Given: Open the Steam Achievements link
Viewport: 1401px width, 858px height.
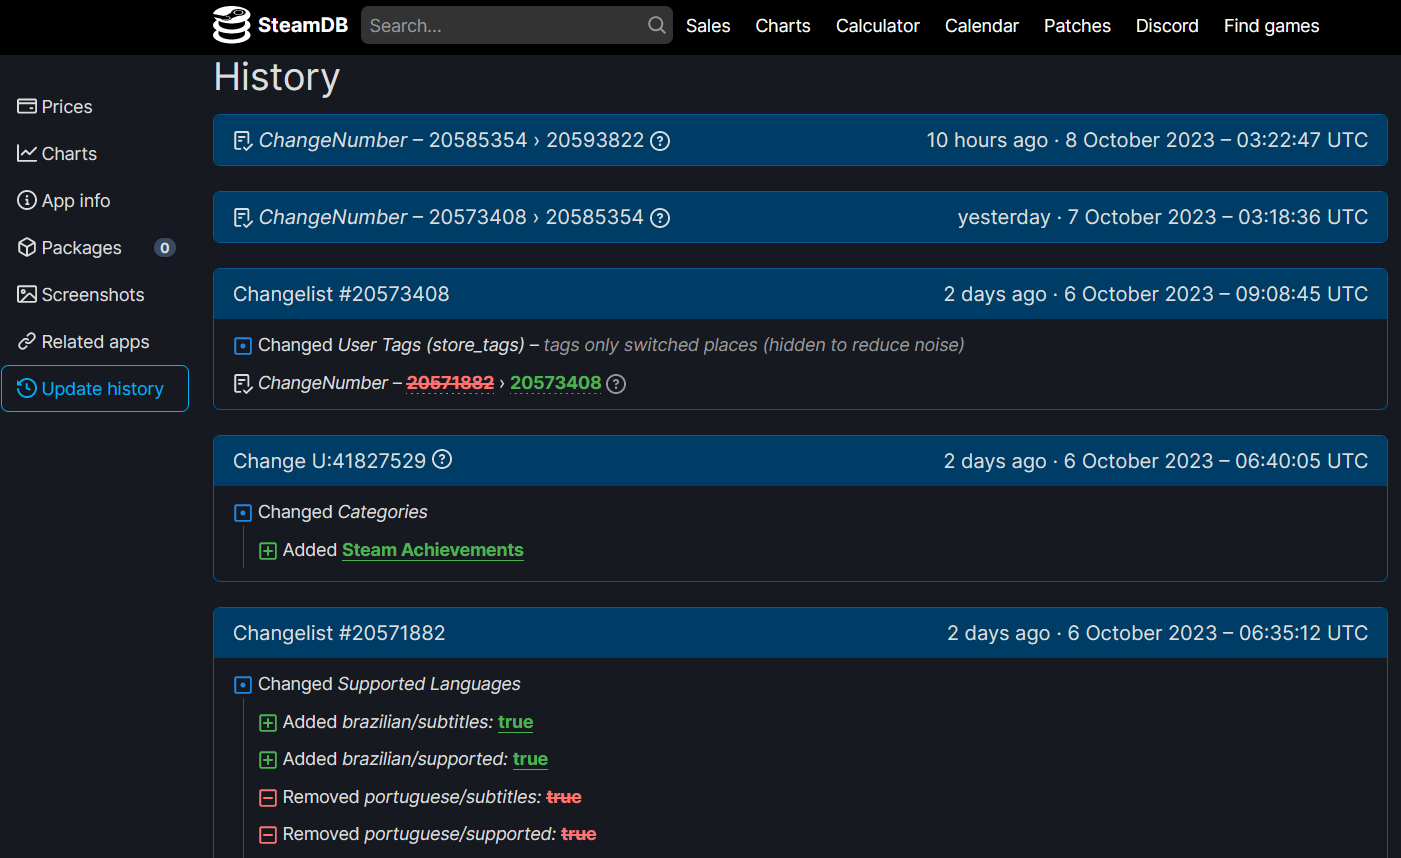Looking at the screenshot, I should (433, 550).
